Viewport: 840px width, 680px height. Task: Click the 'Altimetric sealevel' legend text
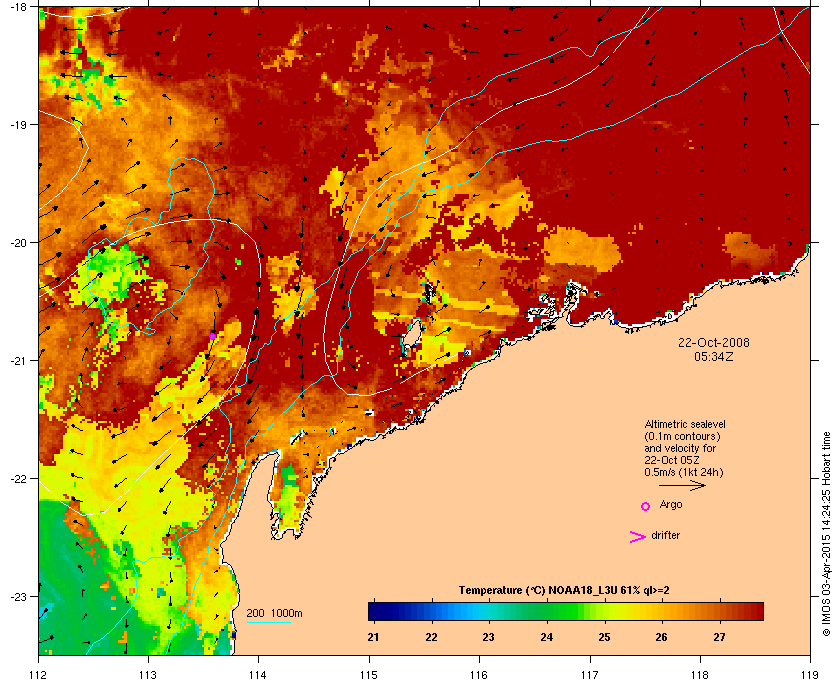685,424
